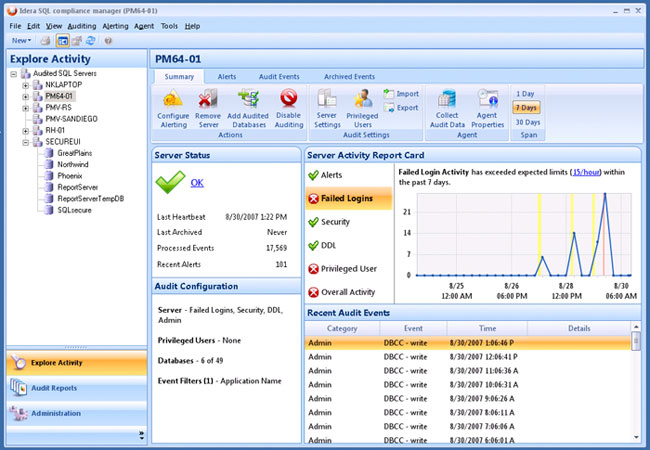Click the print toolbar icon
This screenshot has height=450, width=650.
pyautogui.click(x=45, y=41)
